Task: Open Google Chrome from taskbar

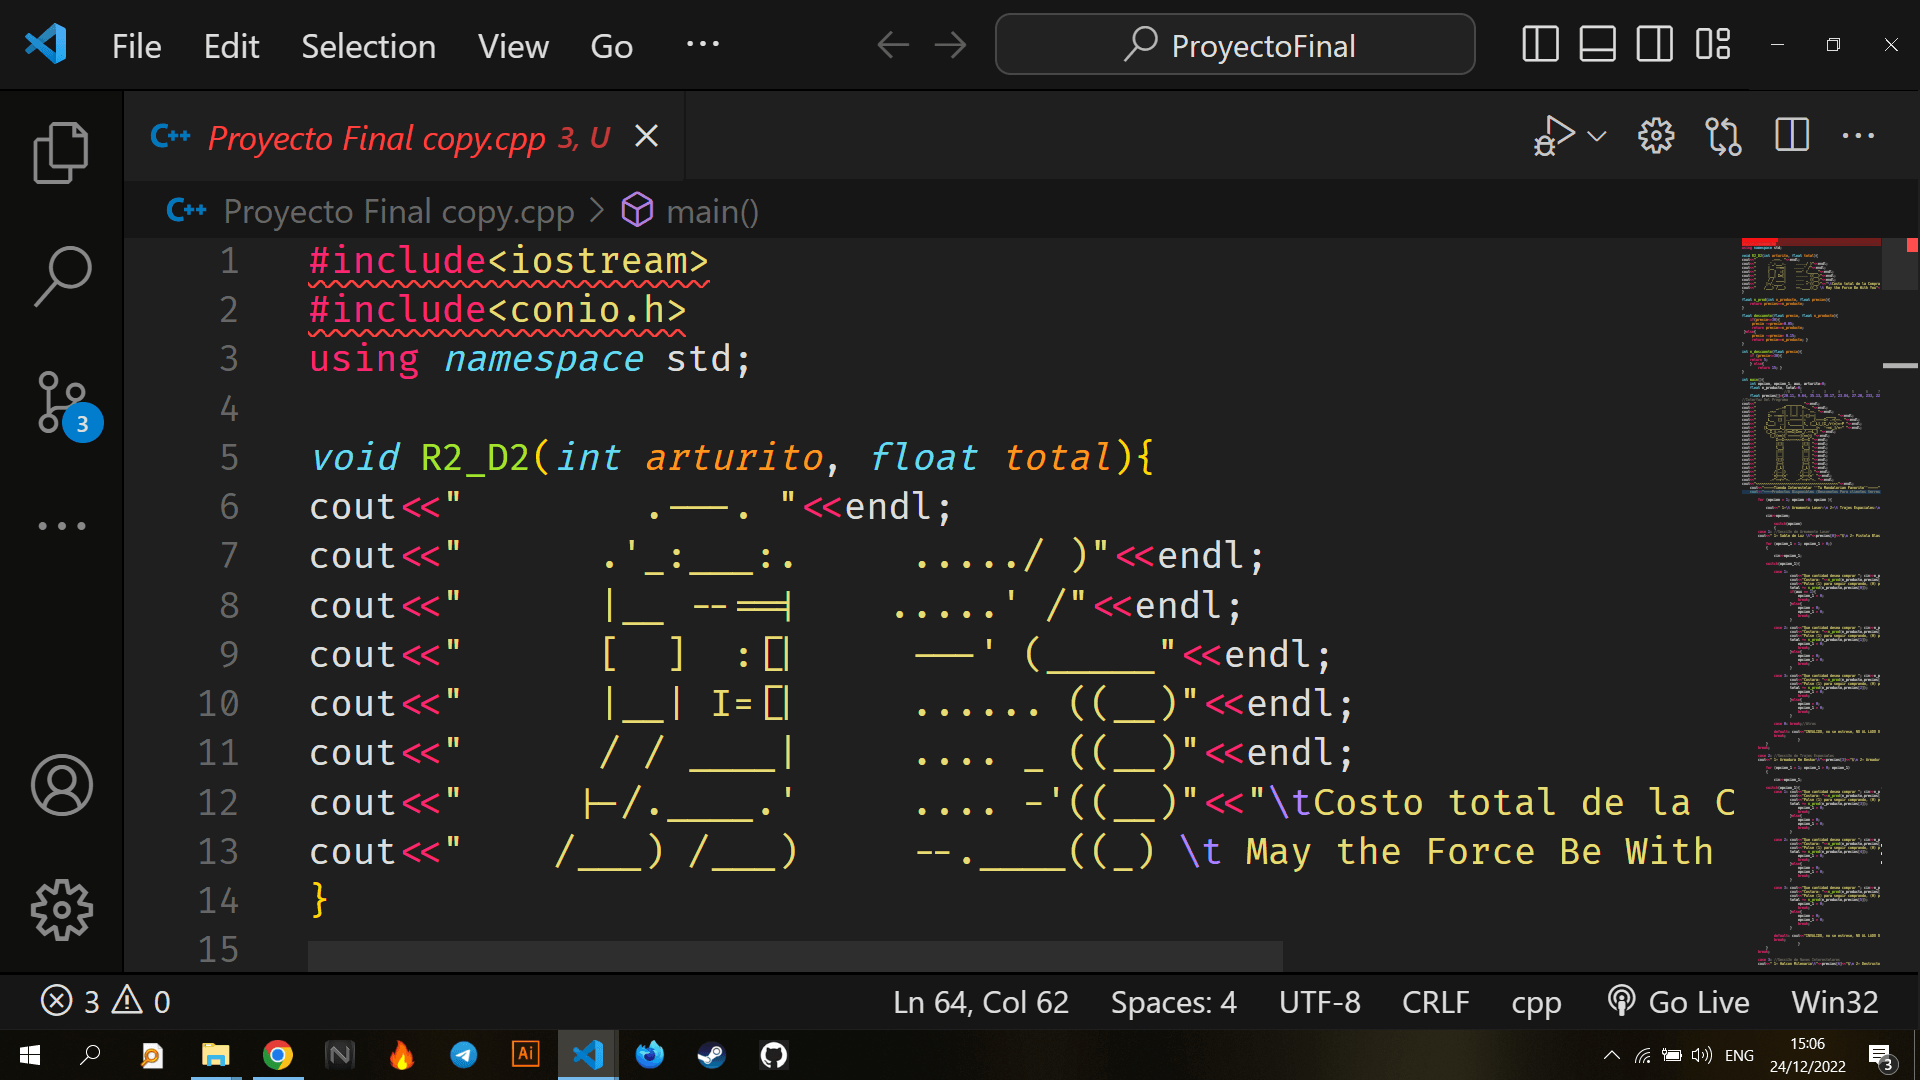Action: (278, 1055)
